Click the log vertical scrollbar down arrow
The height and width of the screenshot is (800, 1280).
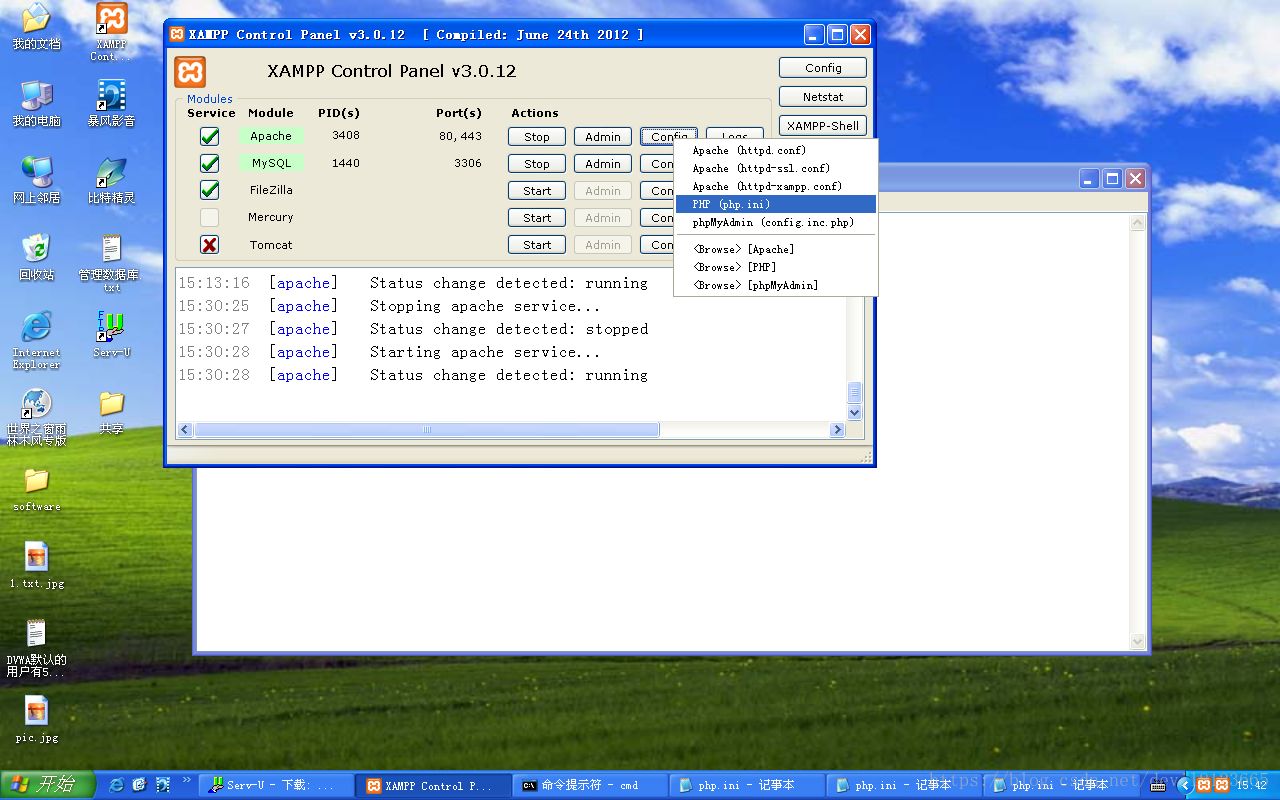click(x=855, y=412)
